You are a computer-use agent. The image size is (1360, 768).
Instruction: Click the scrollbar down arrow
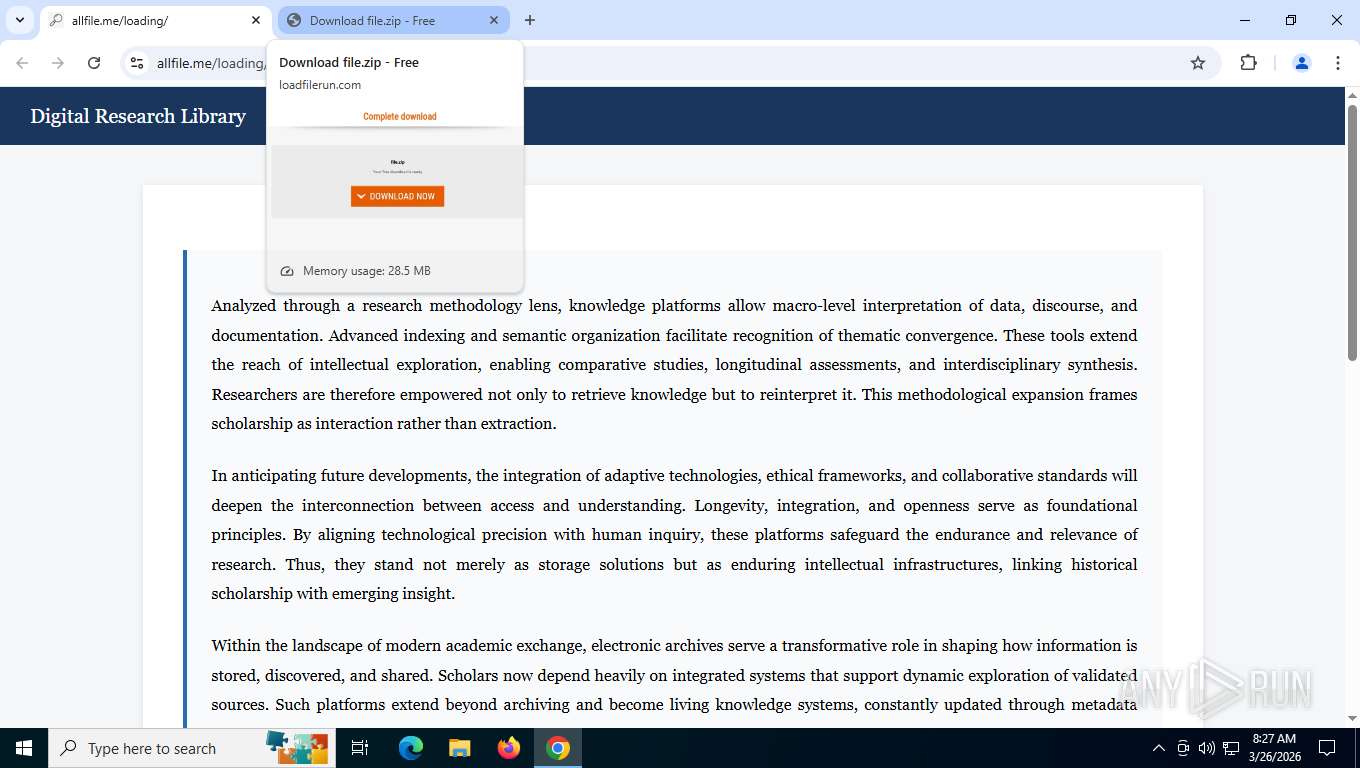point(1352,718)
